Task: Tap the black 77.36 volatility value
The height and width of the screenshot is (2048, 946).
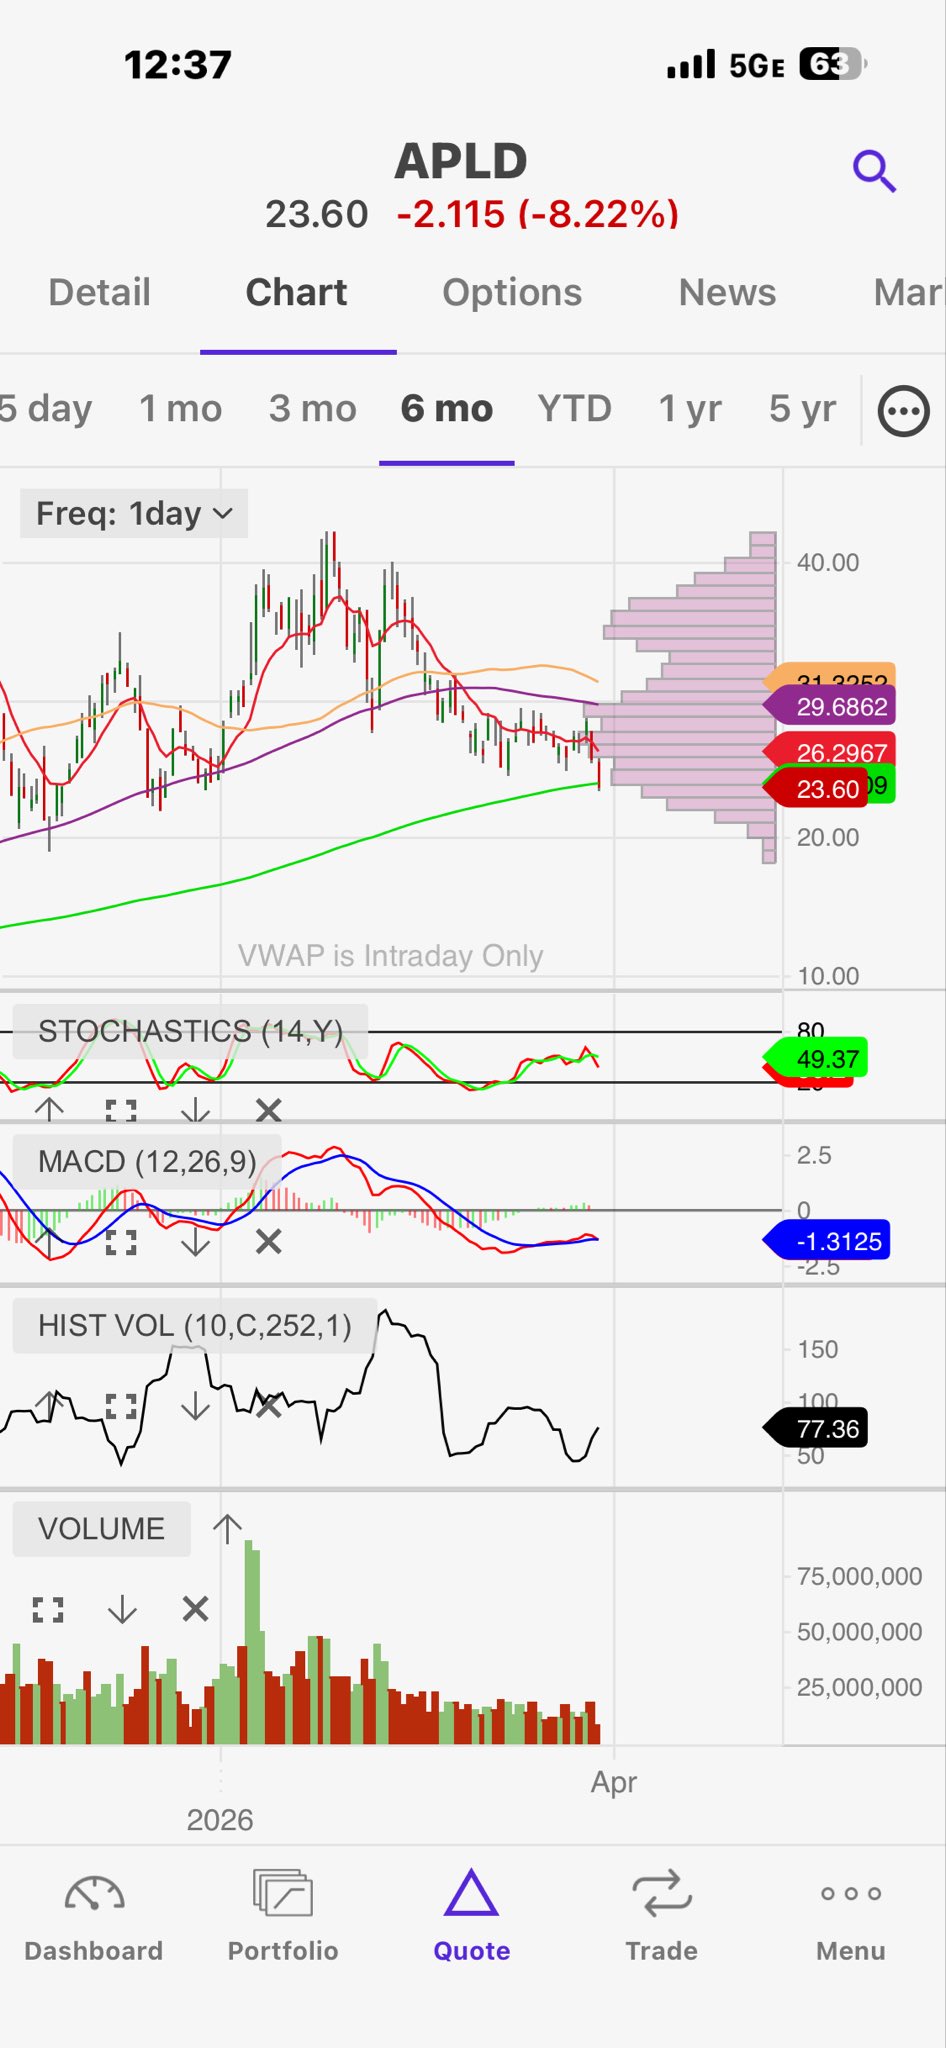Action: click(816, 1429)
